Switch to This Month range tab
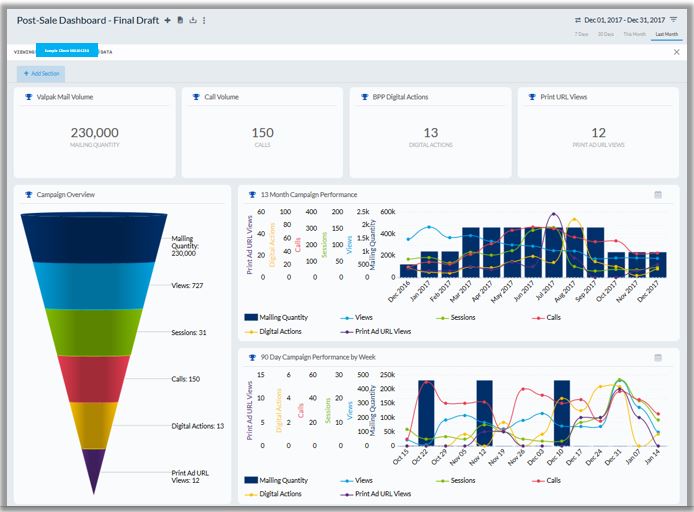Screen dimensions: 694x512 634,34
